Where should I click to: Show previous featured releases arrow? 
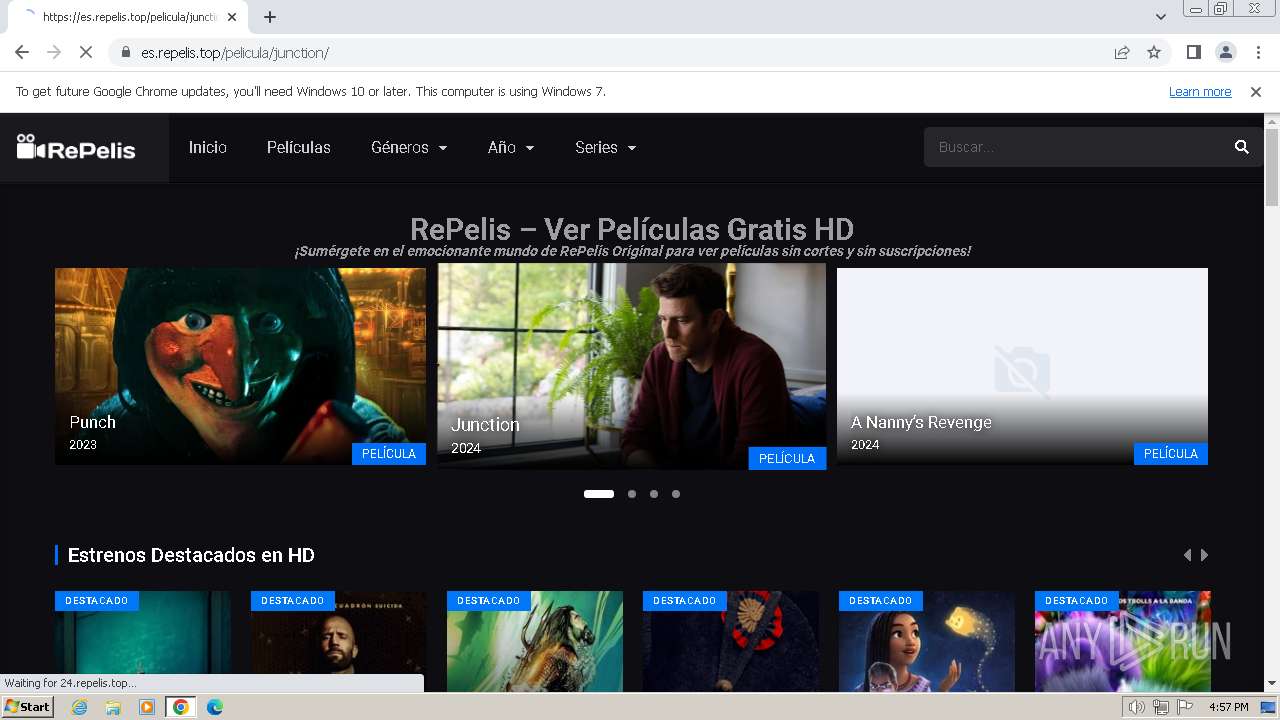tap(1187, 555)
